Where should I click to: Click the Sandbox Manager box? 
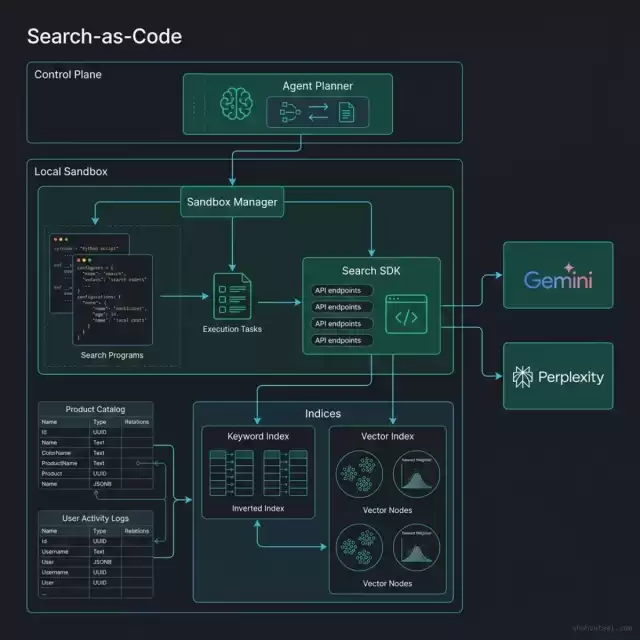[232, 202]
